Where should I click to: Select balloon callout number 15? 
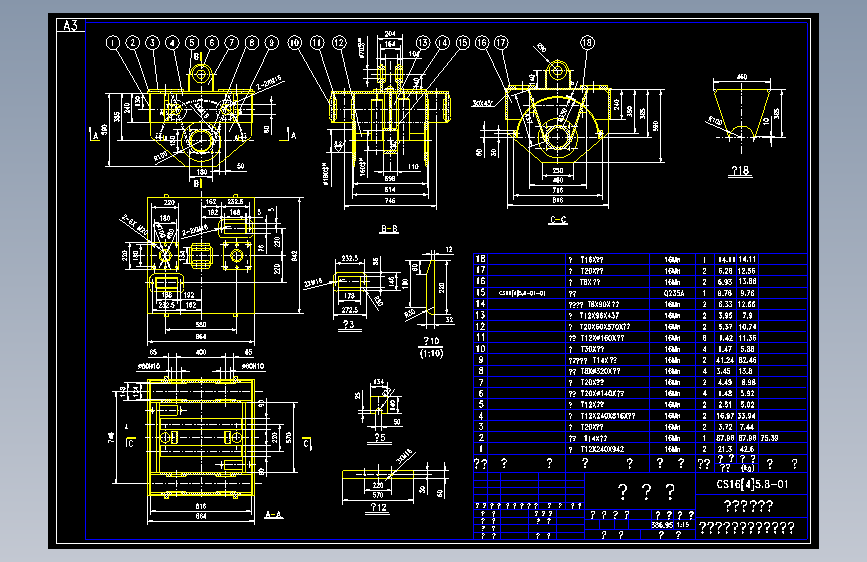(x=462, y=43)
